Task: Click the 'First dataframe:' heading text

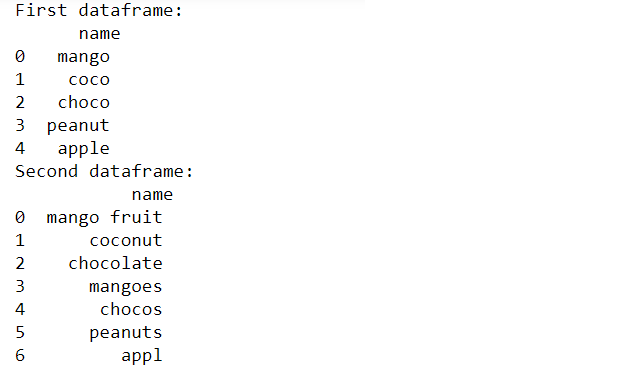Action: (x=99, y=10)
